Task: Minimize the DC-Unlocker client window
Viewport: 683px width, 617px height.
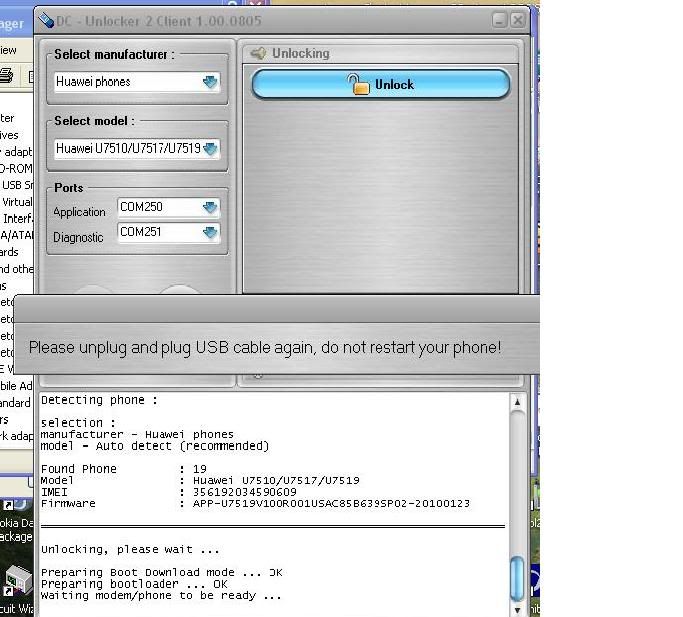Action: pyautogui.click(x=499, y=20)
